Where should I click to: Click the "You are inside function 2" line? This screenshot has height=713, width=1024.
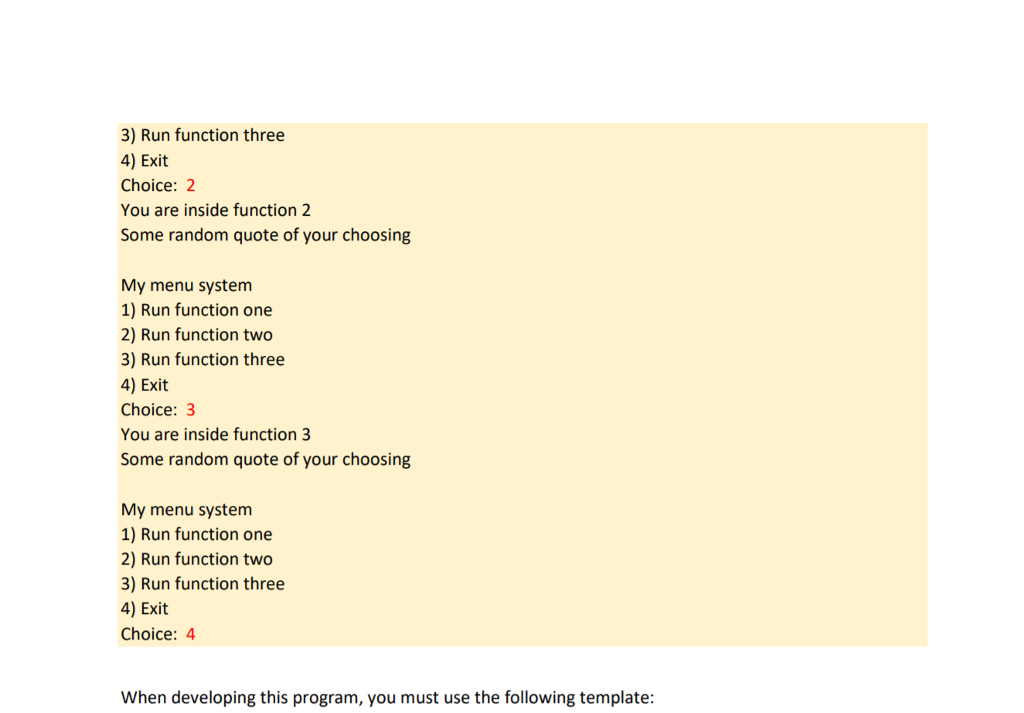point(216,210)
